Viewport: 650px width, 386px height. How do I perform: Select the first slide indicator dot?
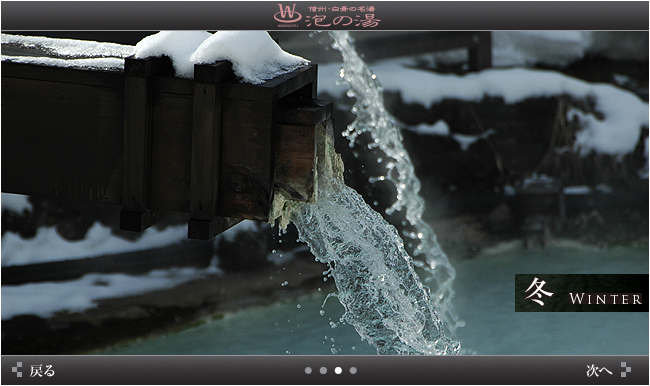[x=308, y=370]
